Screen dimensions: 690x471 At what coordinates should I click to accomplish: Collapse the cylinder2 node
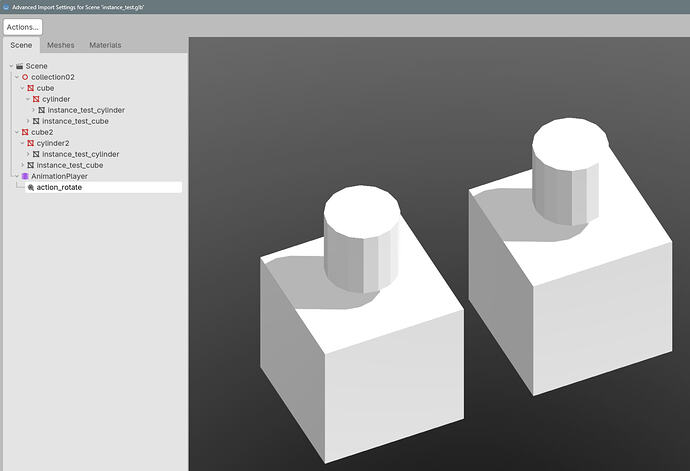coord(22,143)
